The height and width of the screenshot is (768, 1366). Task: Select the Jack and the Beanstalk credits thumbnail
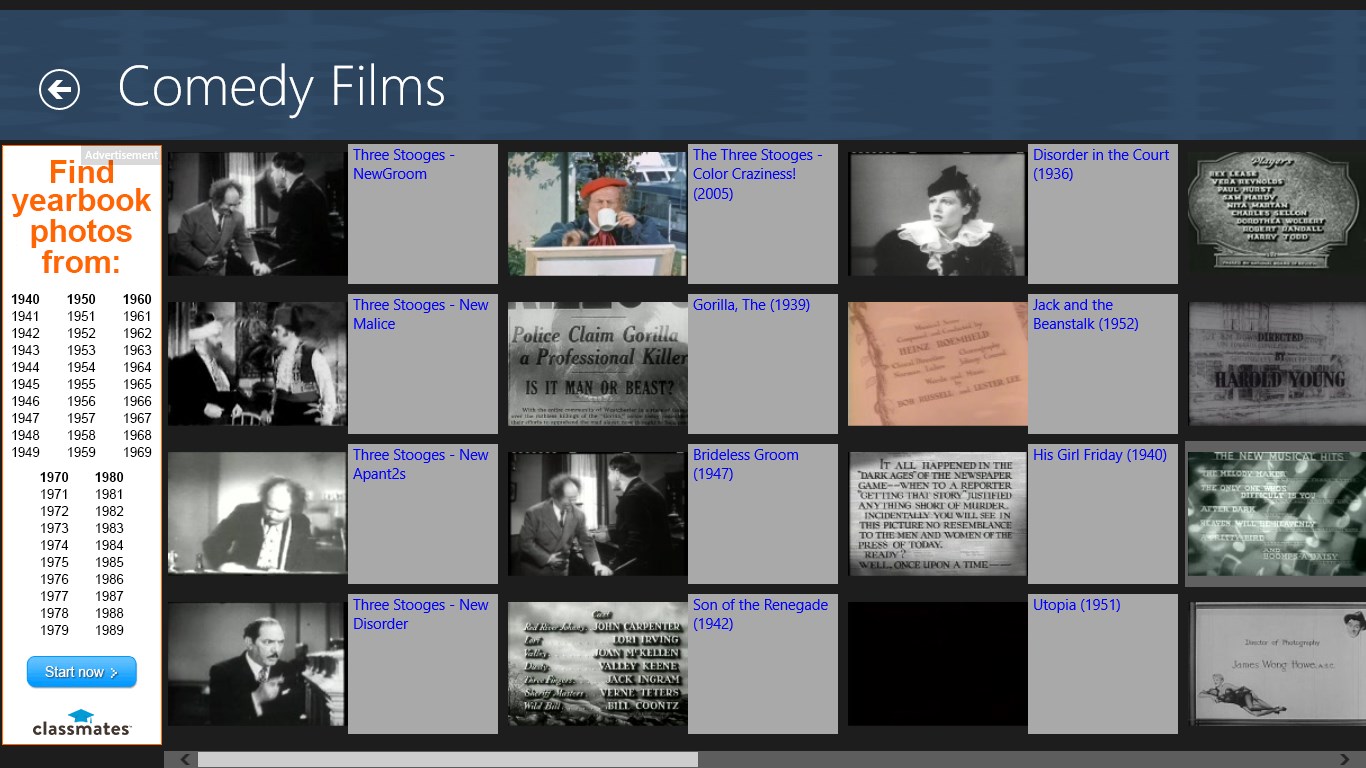coord(937,364)
